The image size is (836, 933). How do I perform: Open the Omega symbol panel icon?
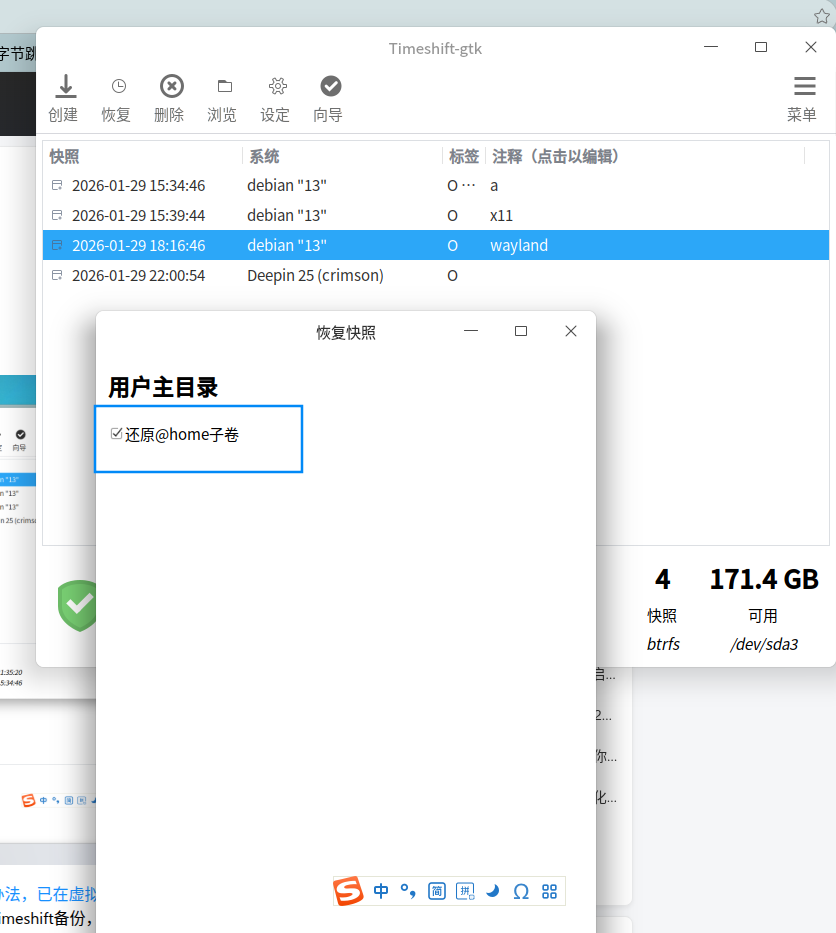[521, 891]
